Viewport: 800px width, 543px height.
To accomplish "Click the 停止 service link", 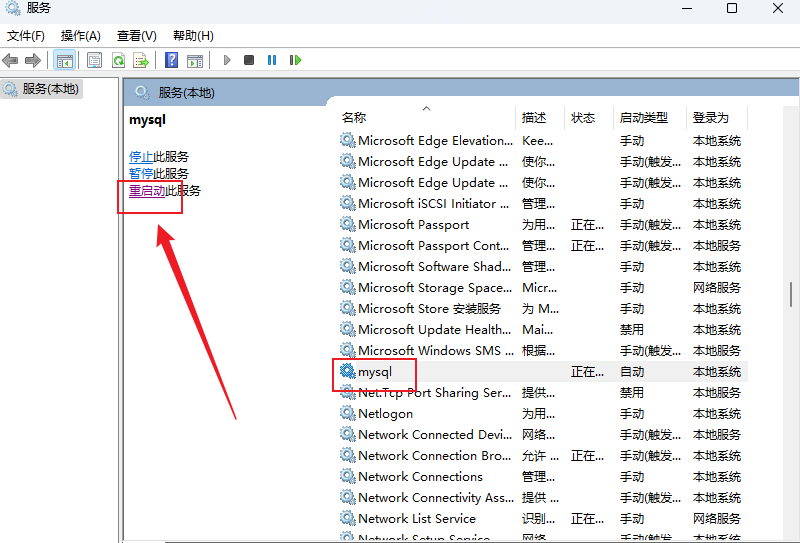I will [x=141, y=157].
